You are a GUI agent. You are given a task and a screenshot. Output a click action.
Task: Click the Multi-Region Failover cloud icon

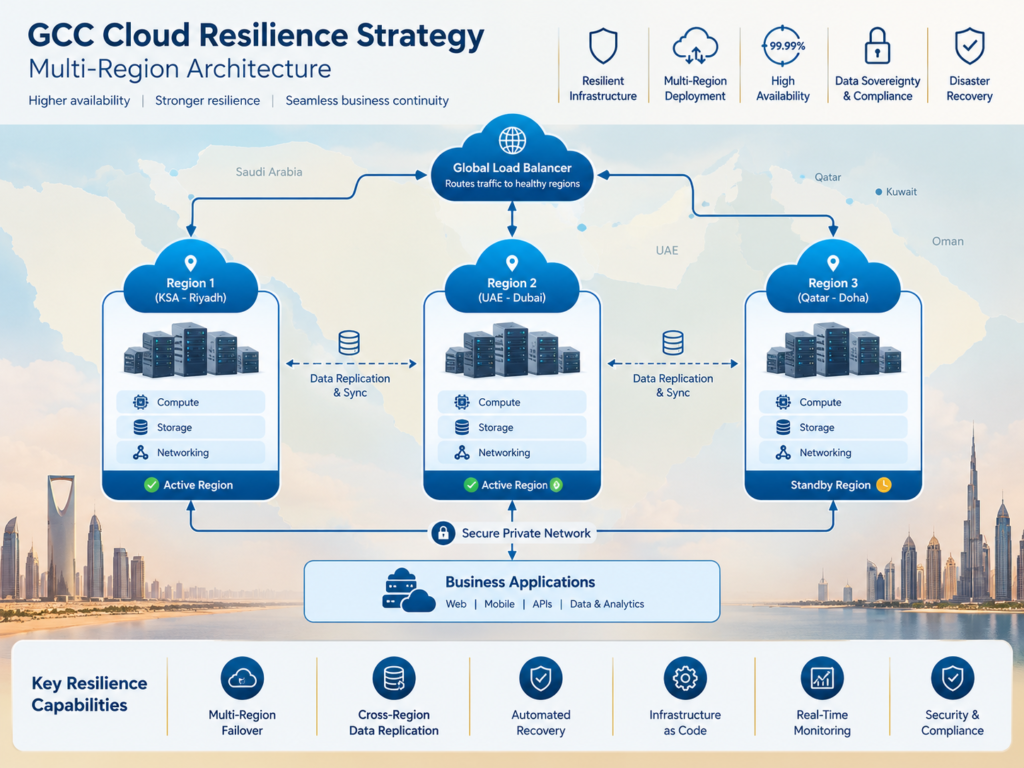242,678
